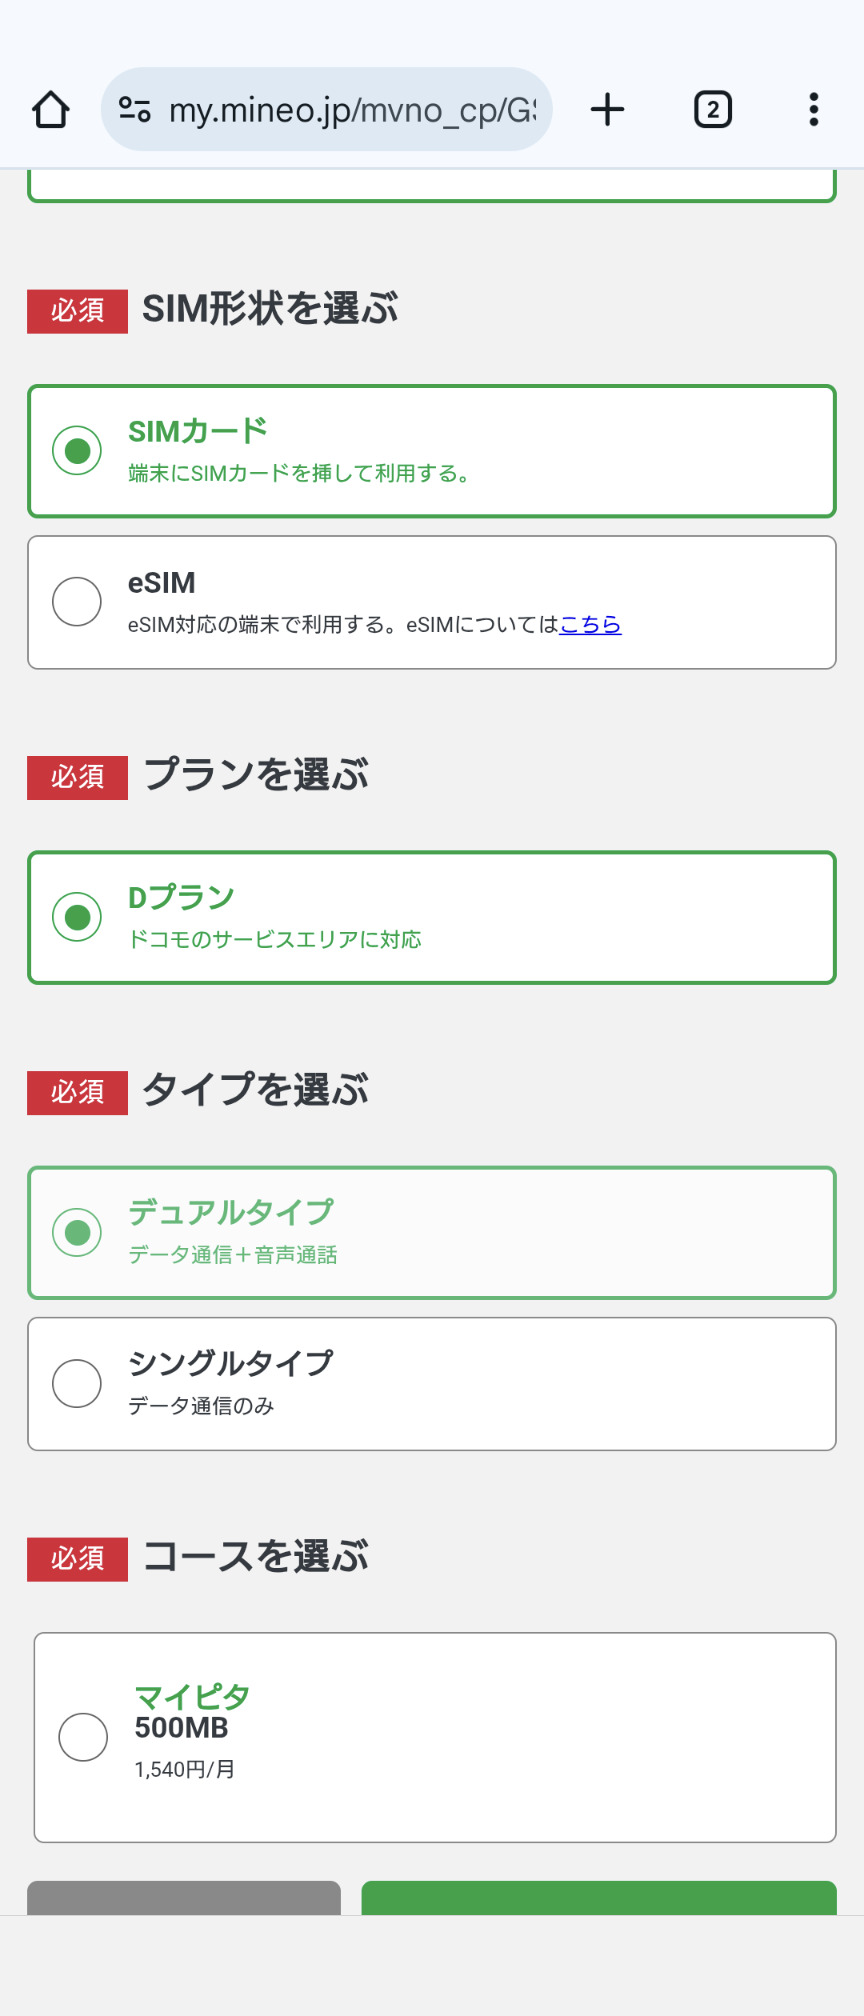Select the SIMカード radio button

[x=77, y=451]
